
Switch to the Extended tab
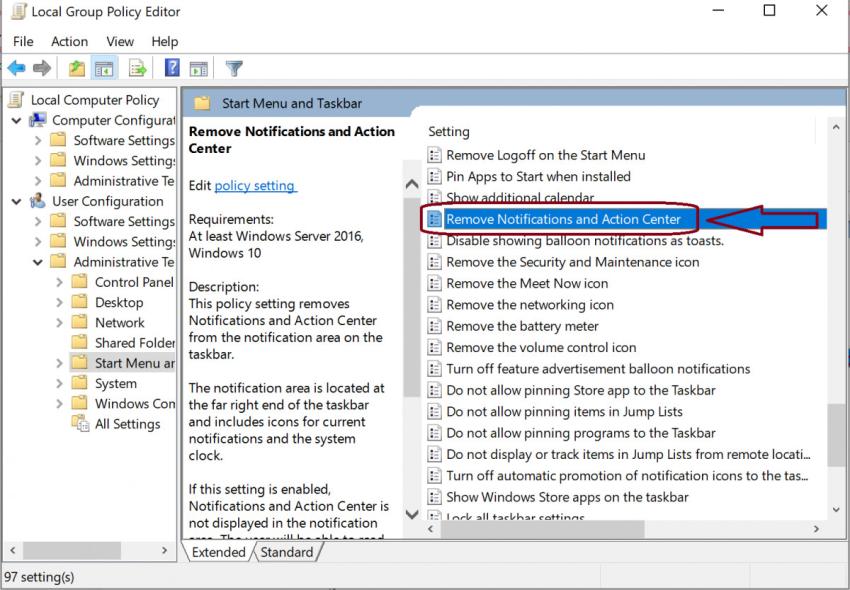click(218, 552)
